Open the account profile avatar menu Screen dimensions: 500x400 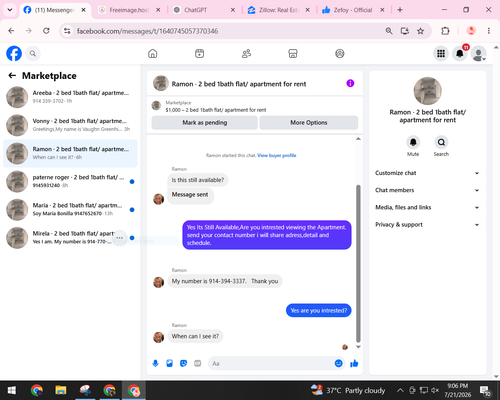[478, 53]
